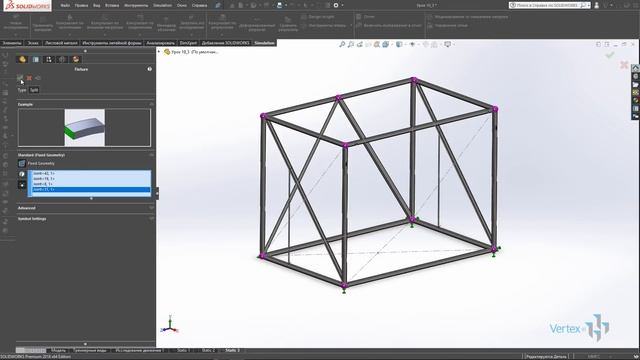Expand the Advanced section
The width and height of the screenshot is (640, 360).
pyautogui.click(x=151, y=208)
